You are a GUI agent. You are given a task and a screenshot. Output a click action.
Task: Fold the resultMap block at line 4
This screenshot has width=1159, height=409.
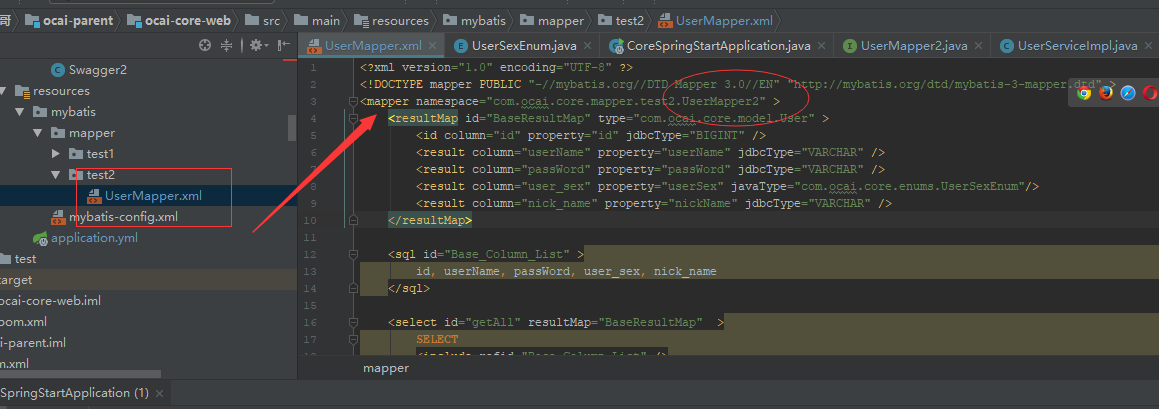[x=353, y=118]
